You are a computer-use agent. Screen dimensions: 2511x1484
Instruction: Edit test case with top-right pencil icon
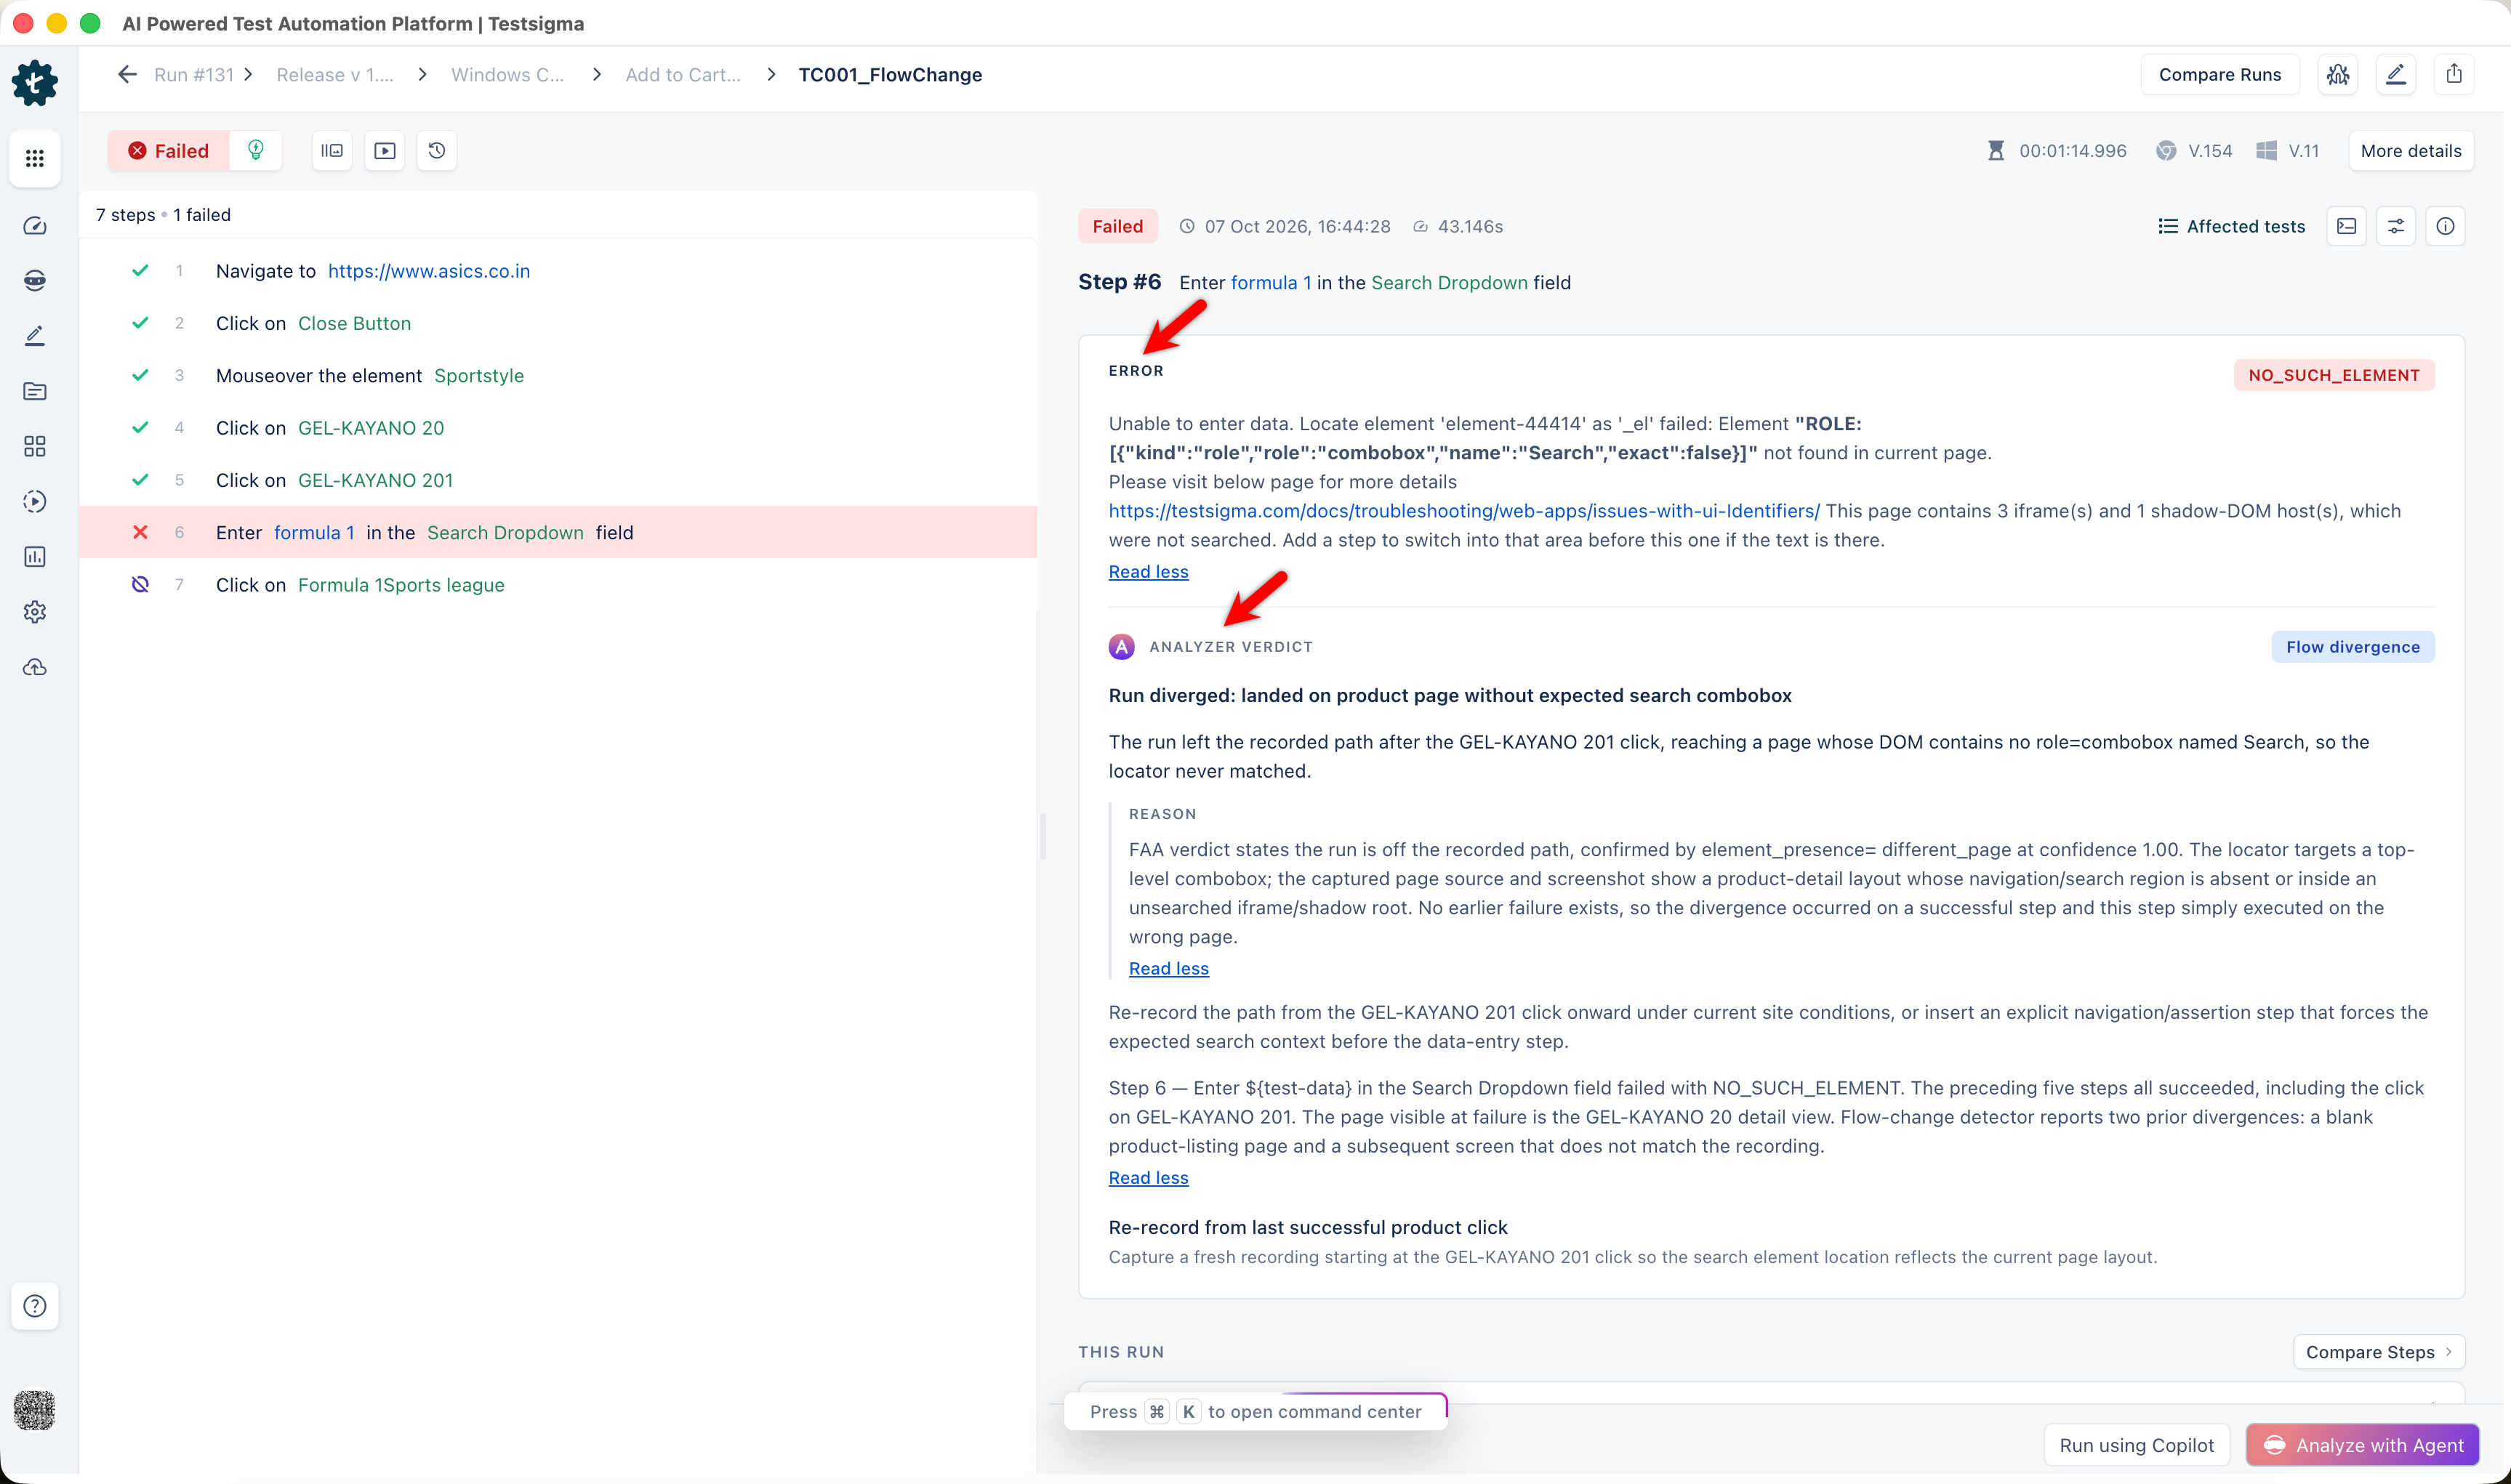coord(2396,75)
